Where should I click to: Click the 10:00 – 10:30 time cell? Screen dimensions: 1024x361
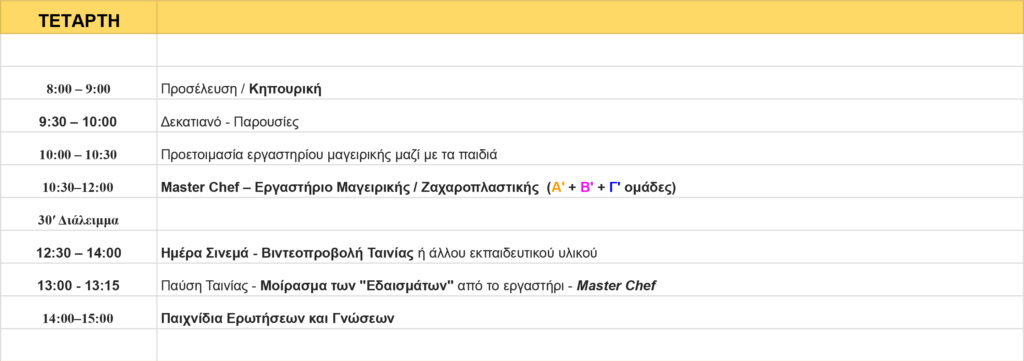pos(78,155)
